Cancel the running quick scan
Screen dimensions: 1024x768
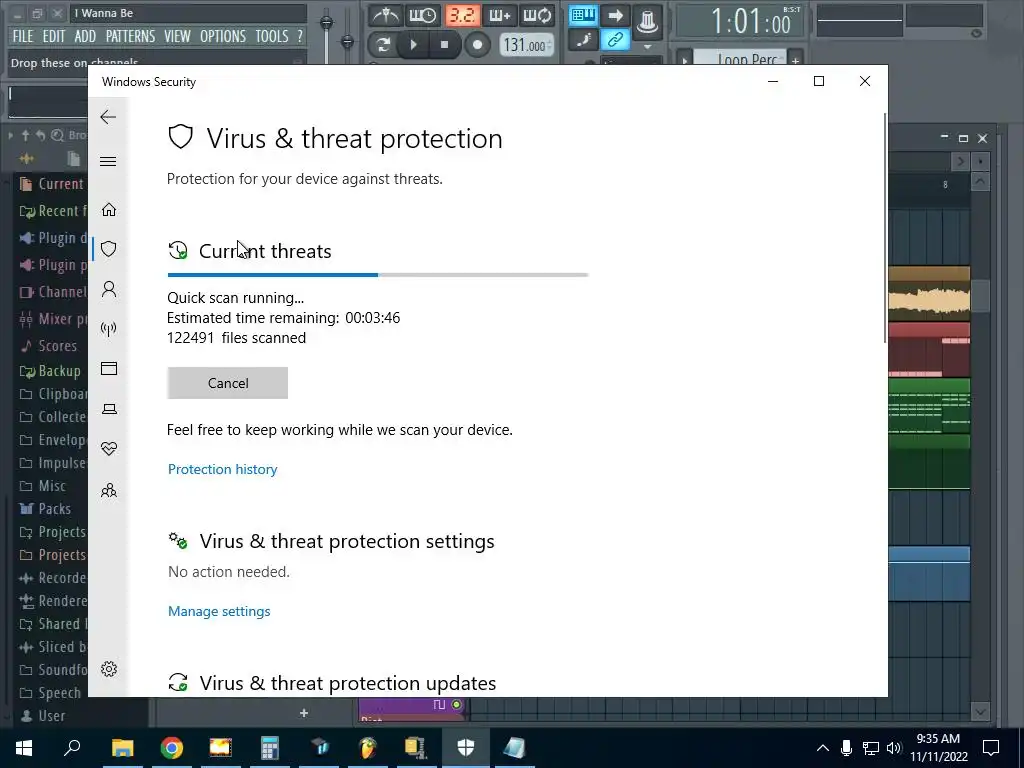coord(227,383)
